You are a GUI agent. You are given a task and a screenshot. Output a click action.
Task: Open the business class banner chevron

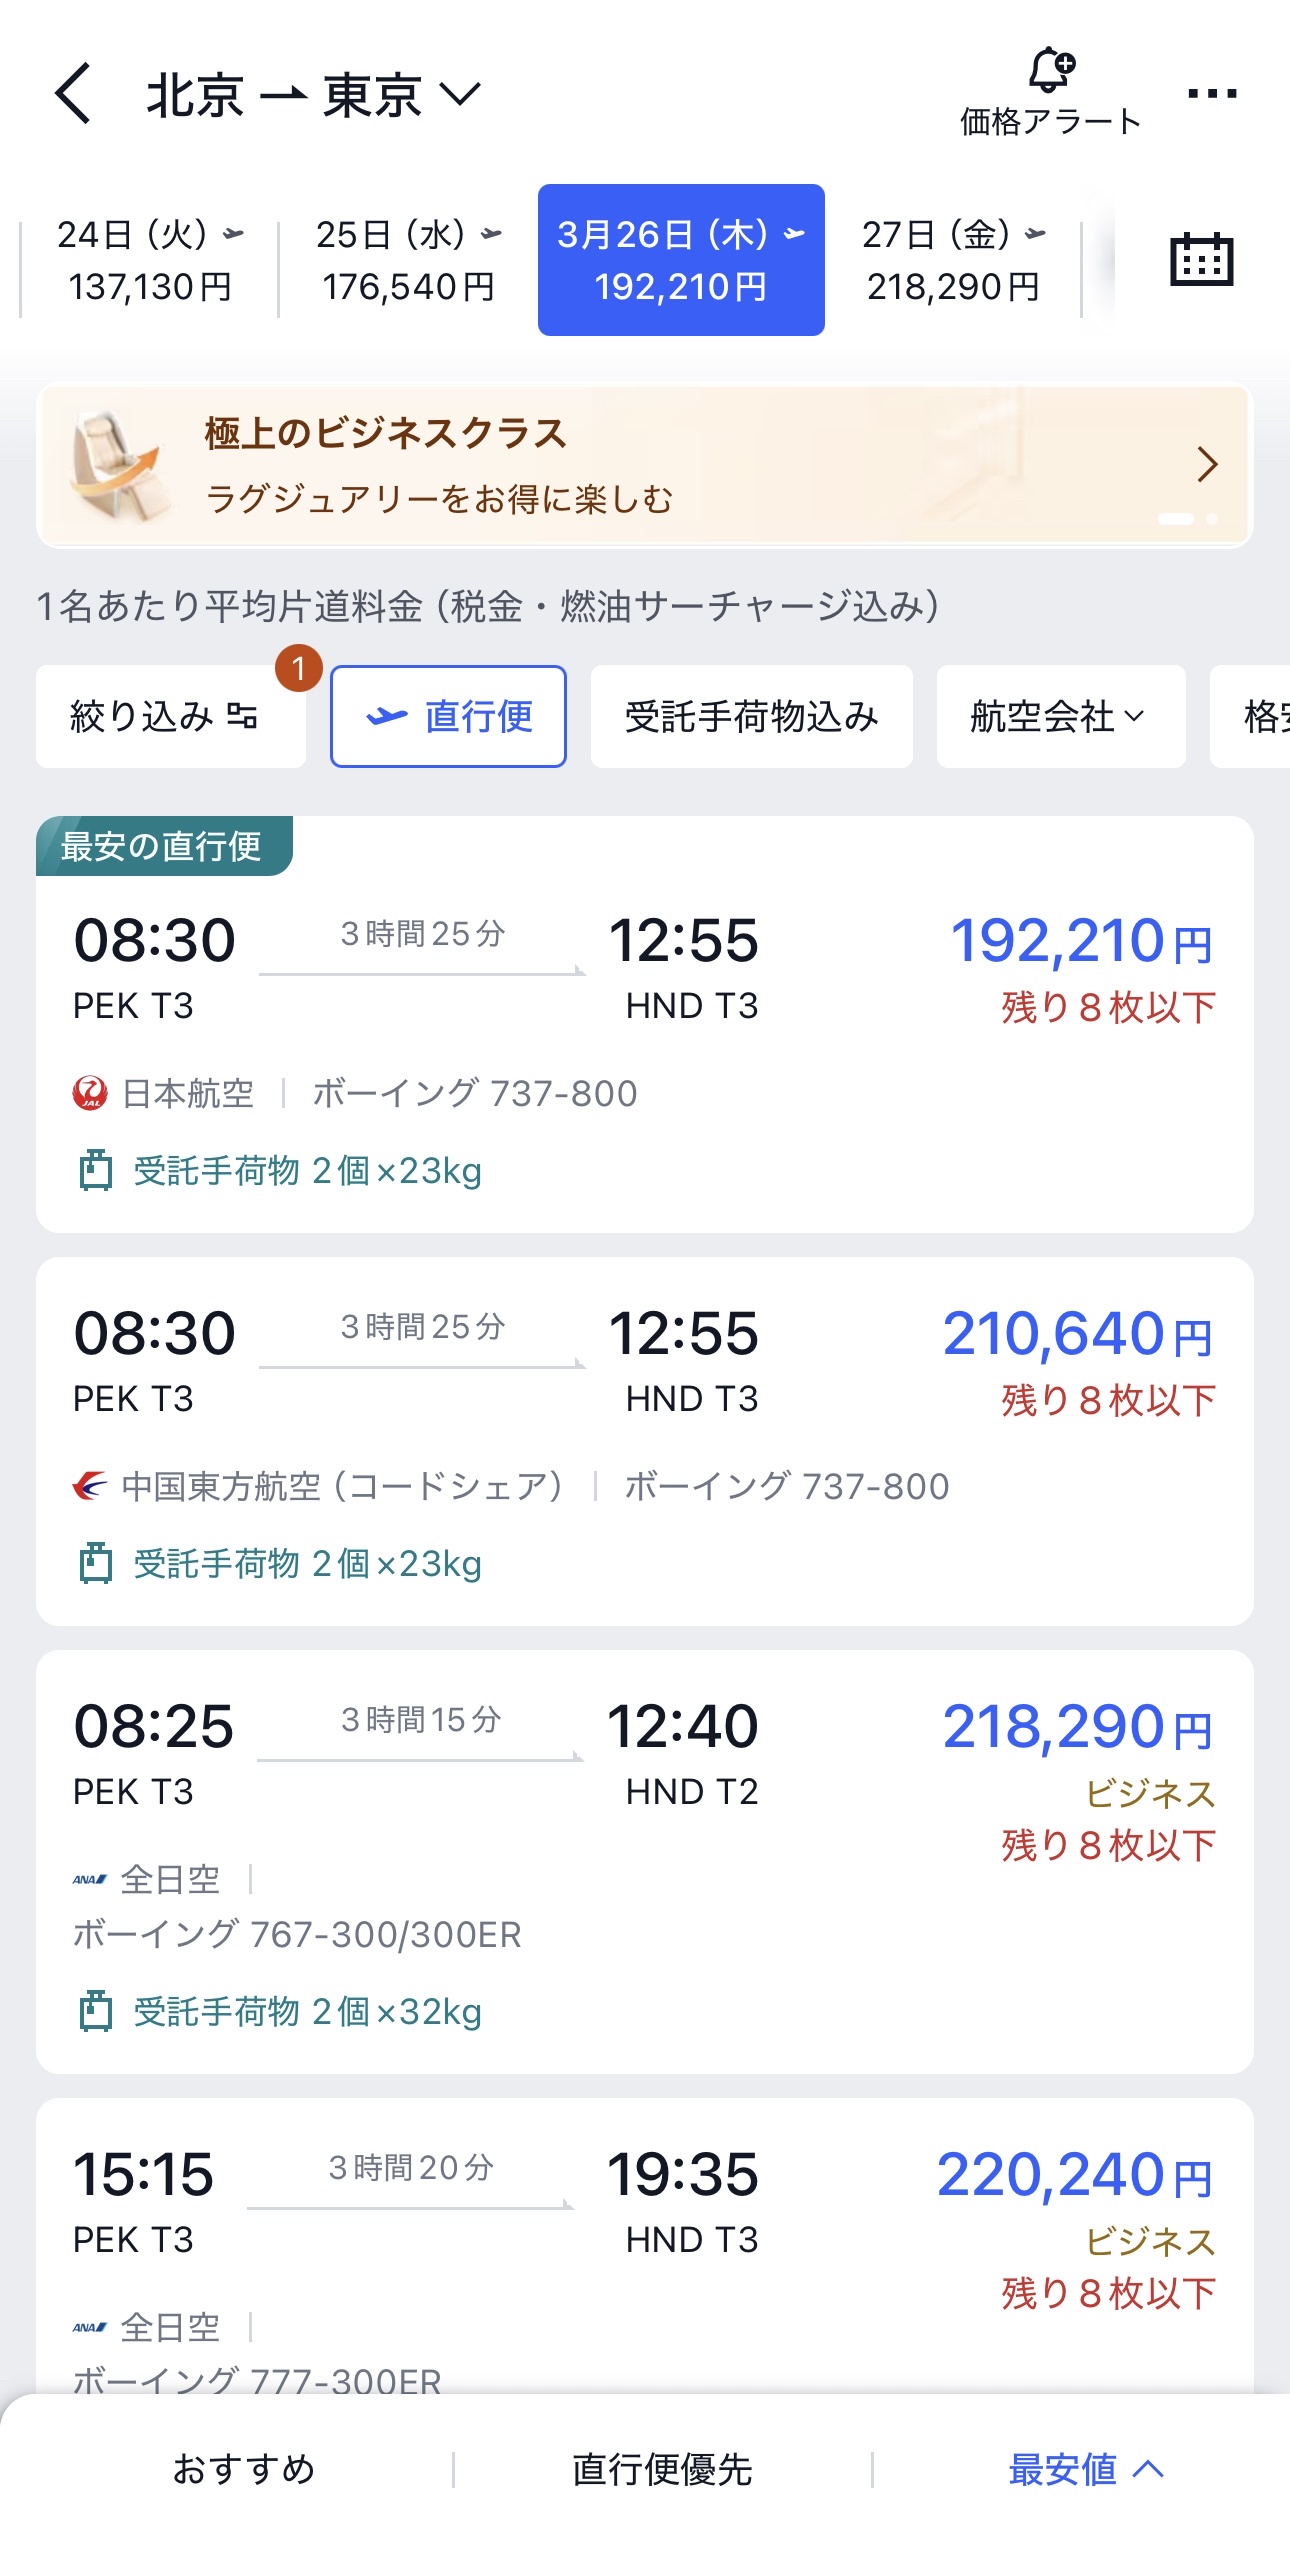click(1207, 465)
